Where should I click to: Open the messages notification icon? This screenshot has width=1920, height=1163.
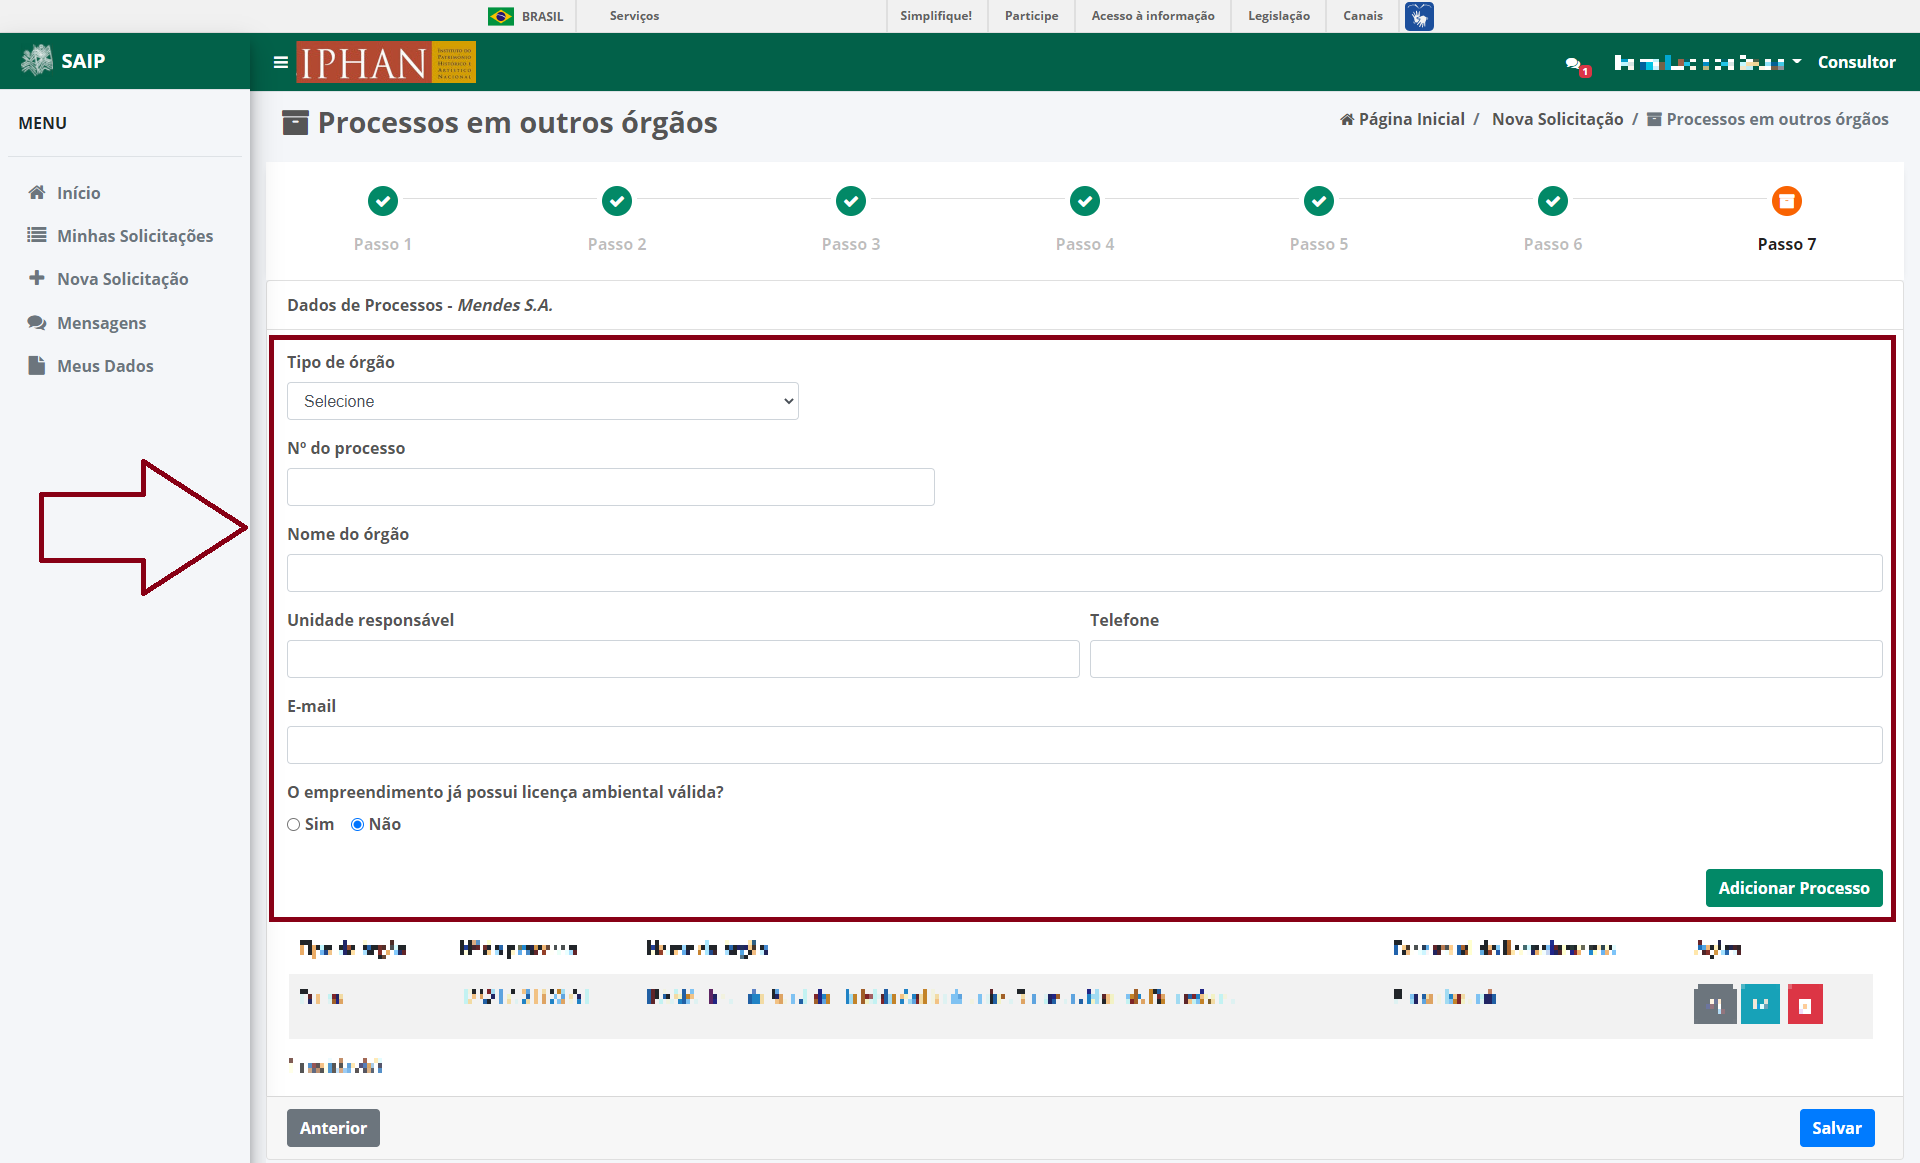1576,65
